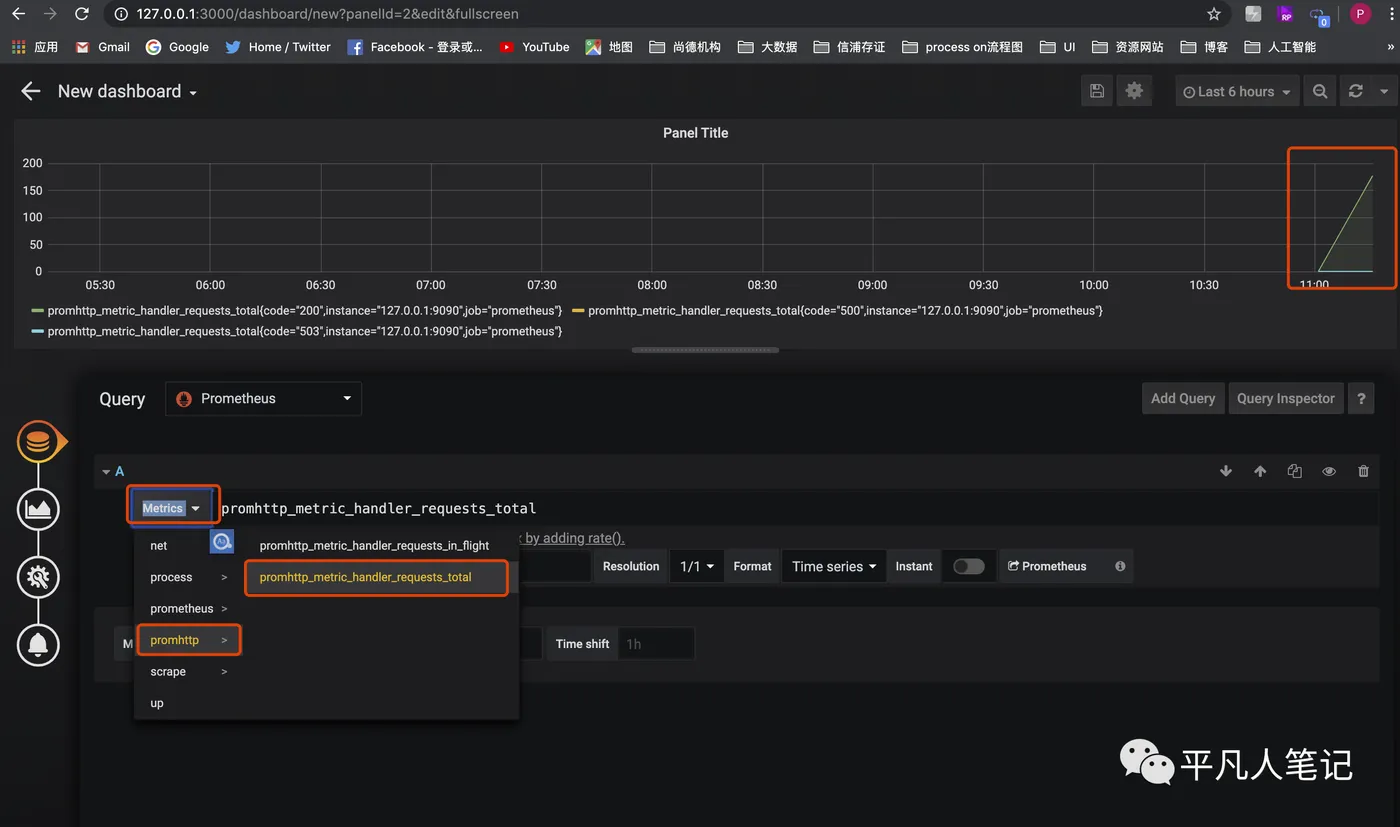The width and height of the screenshot is (1400, 827).
Task: Open the Format Time series dropdown
Action: (834, 566)
